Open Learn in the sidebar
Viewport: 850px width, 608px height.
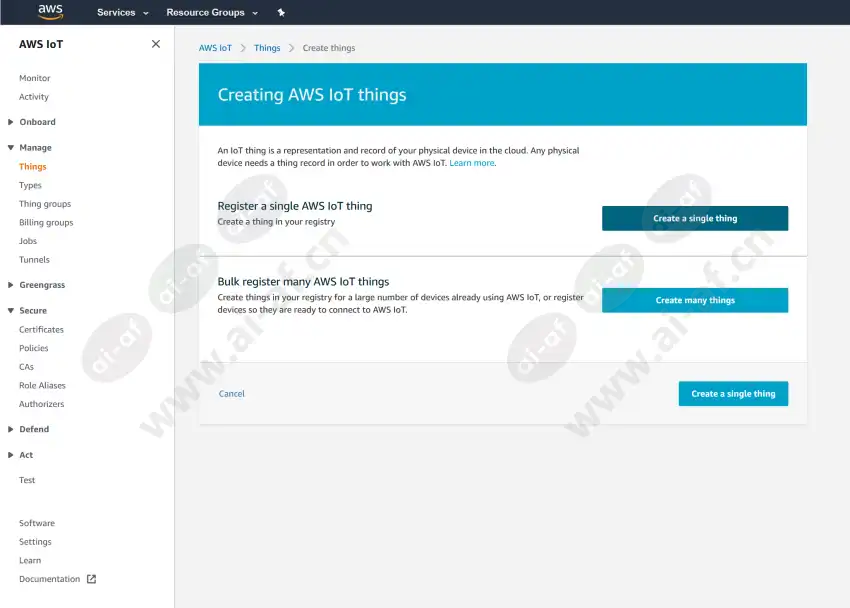[30, 560]
